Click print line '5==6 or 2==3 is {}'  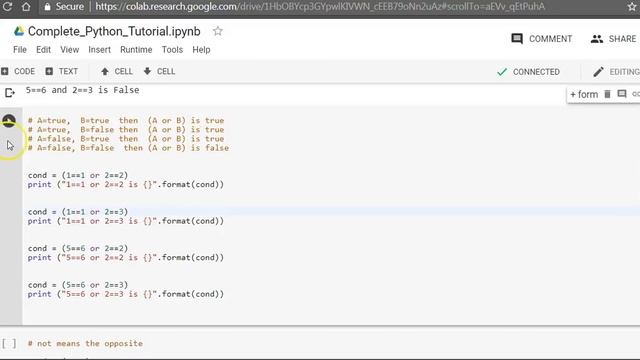pos(126,294)
